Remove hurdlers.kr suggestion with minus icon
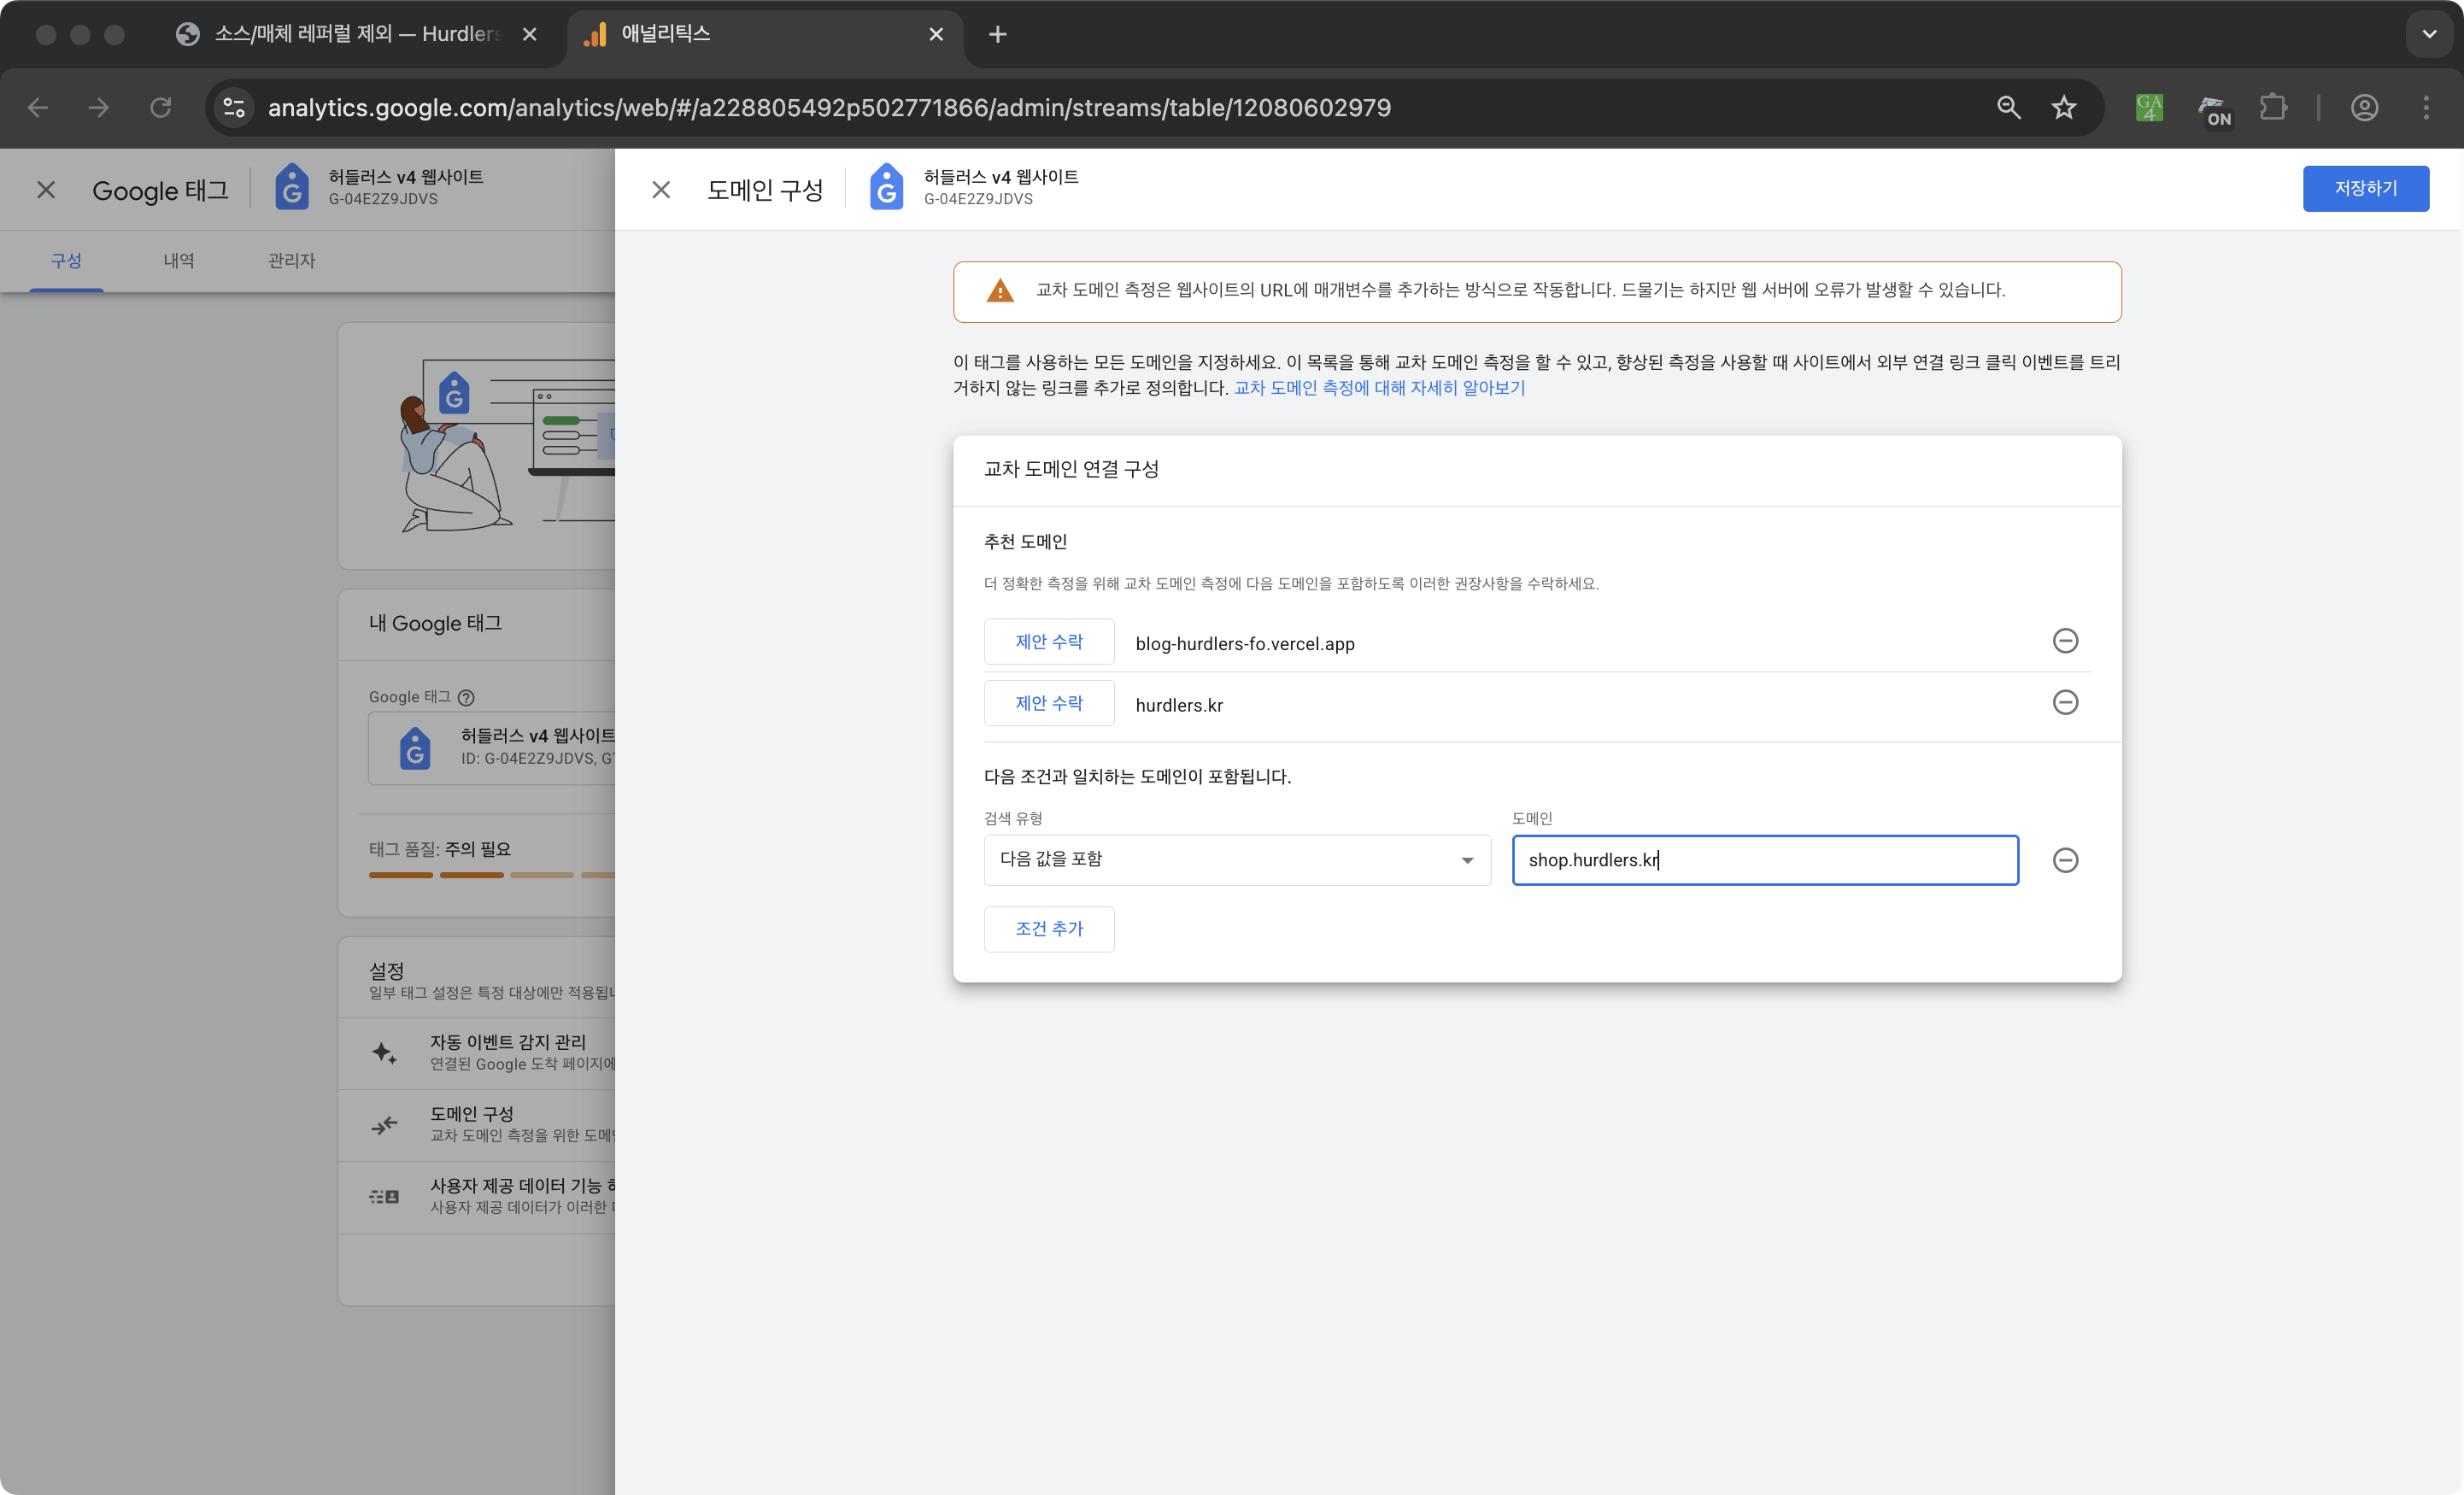Screen dimensions: 2464x1495 click(x=2065, y=703)
